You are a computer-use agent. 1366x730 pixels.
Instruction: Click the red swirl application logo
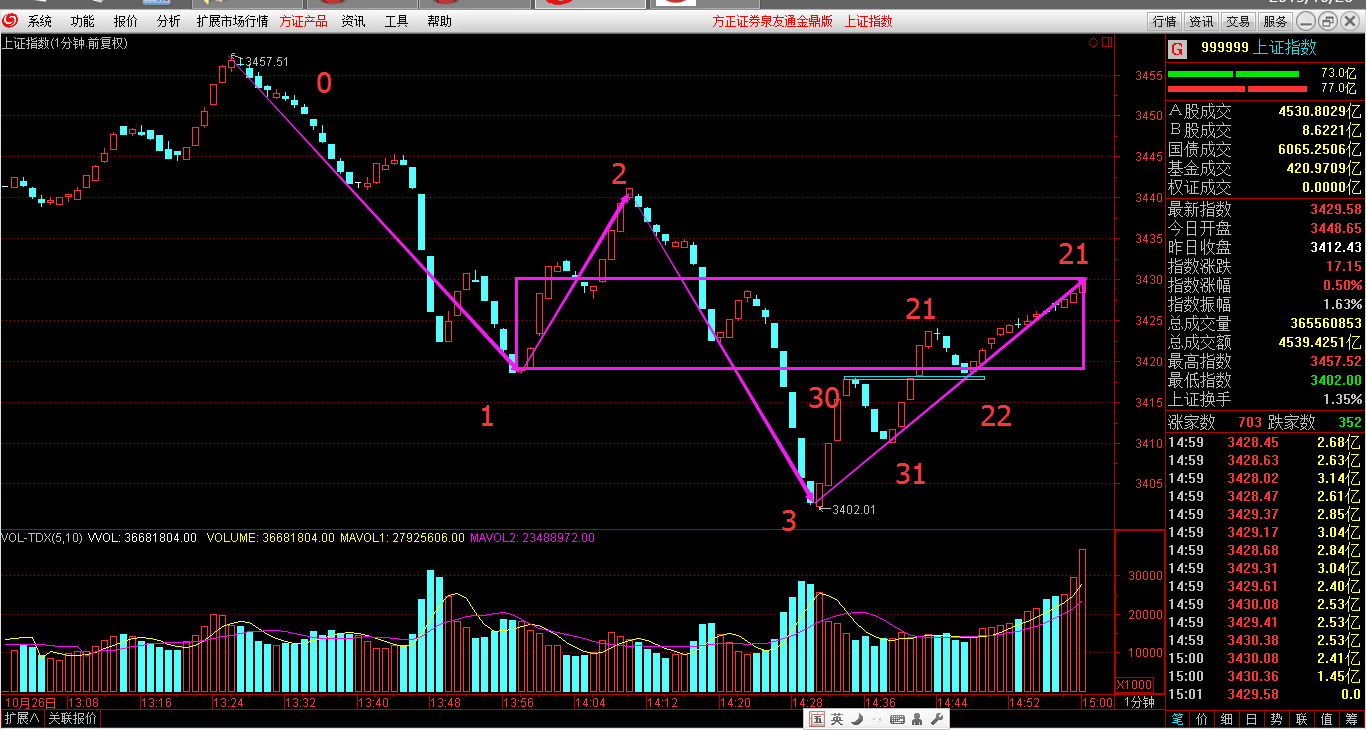(10, 21)
